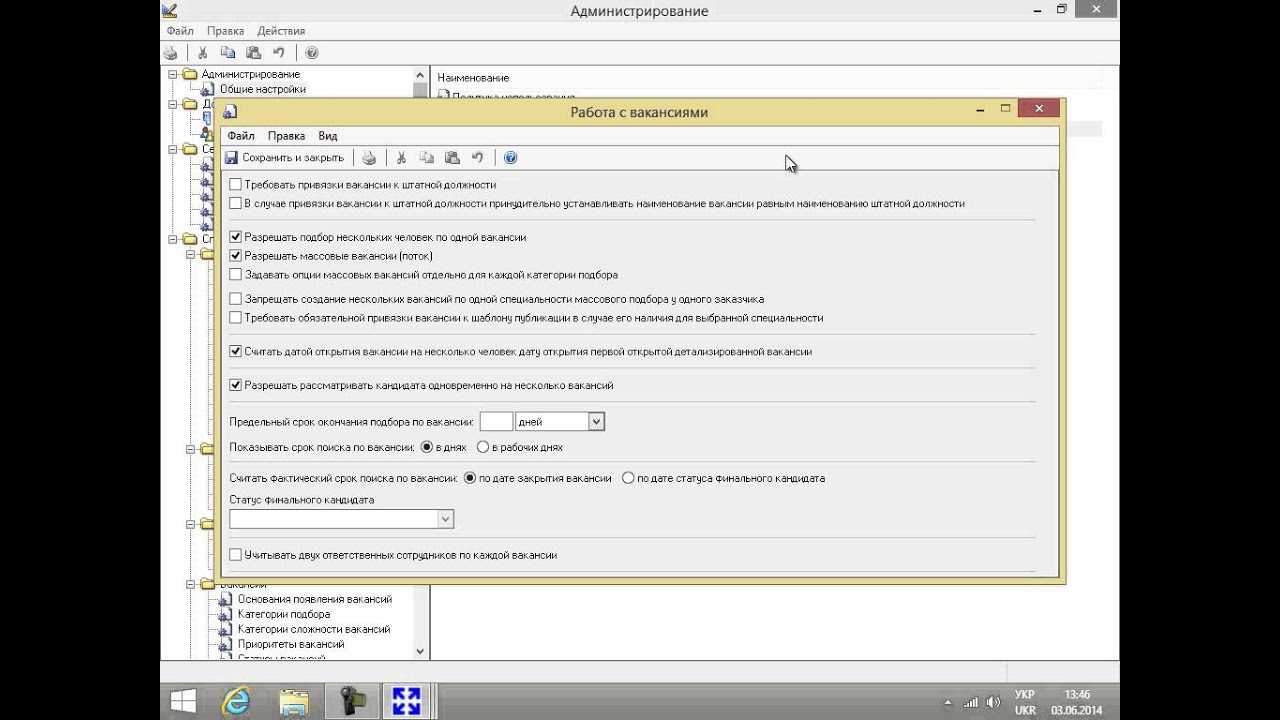1280x720 pixels.
Task: Collapse the tree folder beginning with Се
Action: (x=172, y=149)
